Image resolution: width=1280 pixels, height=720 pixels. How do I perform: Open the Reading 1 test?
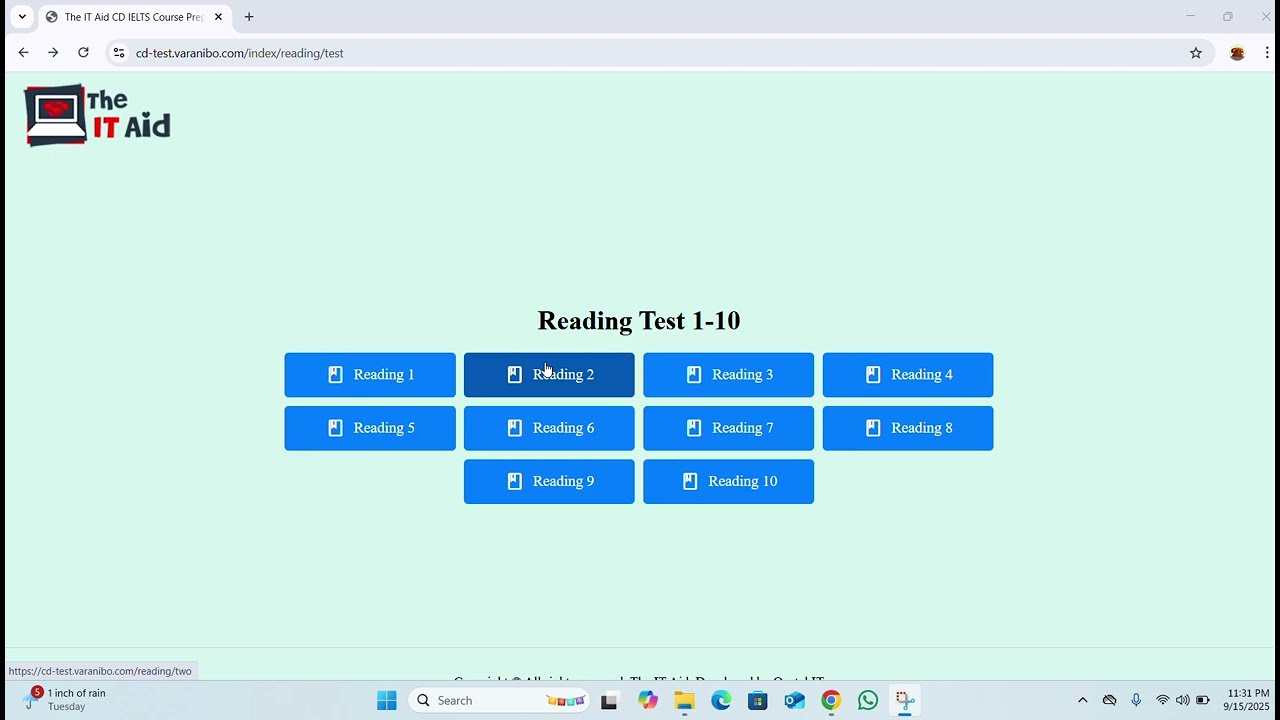pos(370,374)
